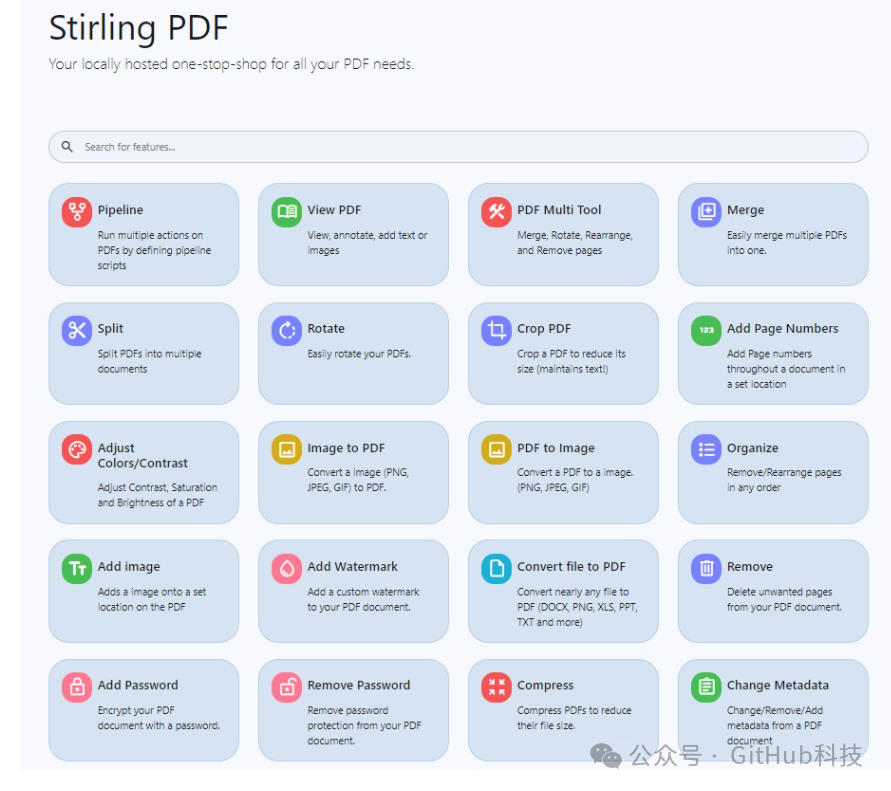Click 'Split PDFs into multiple documents' text
The height and width of the screenshot is (791, 891).
[149, 361]
